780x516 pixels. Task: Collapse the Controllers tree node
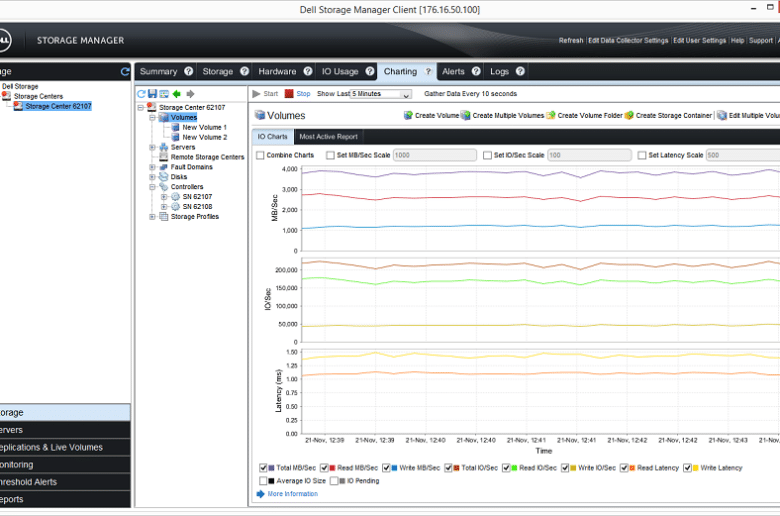pos(153,187)
